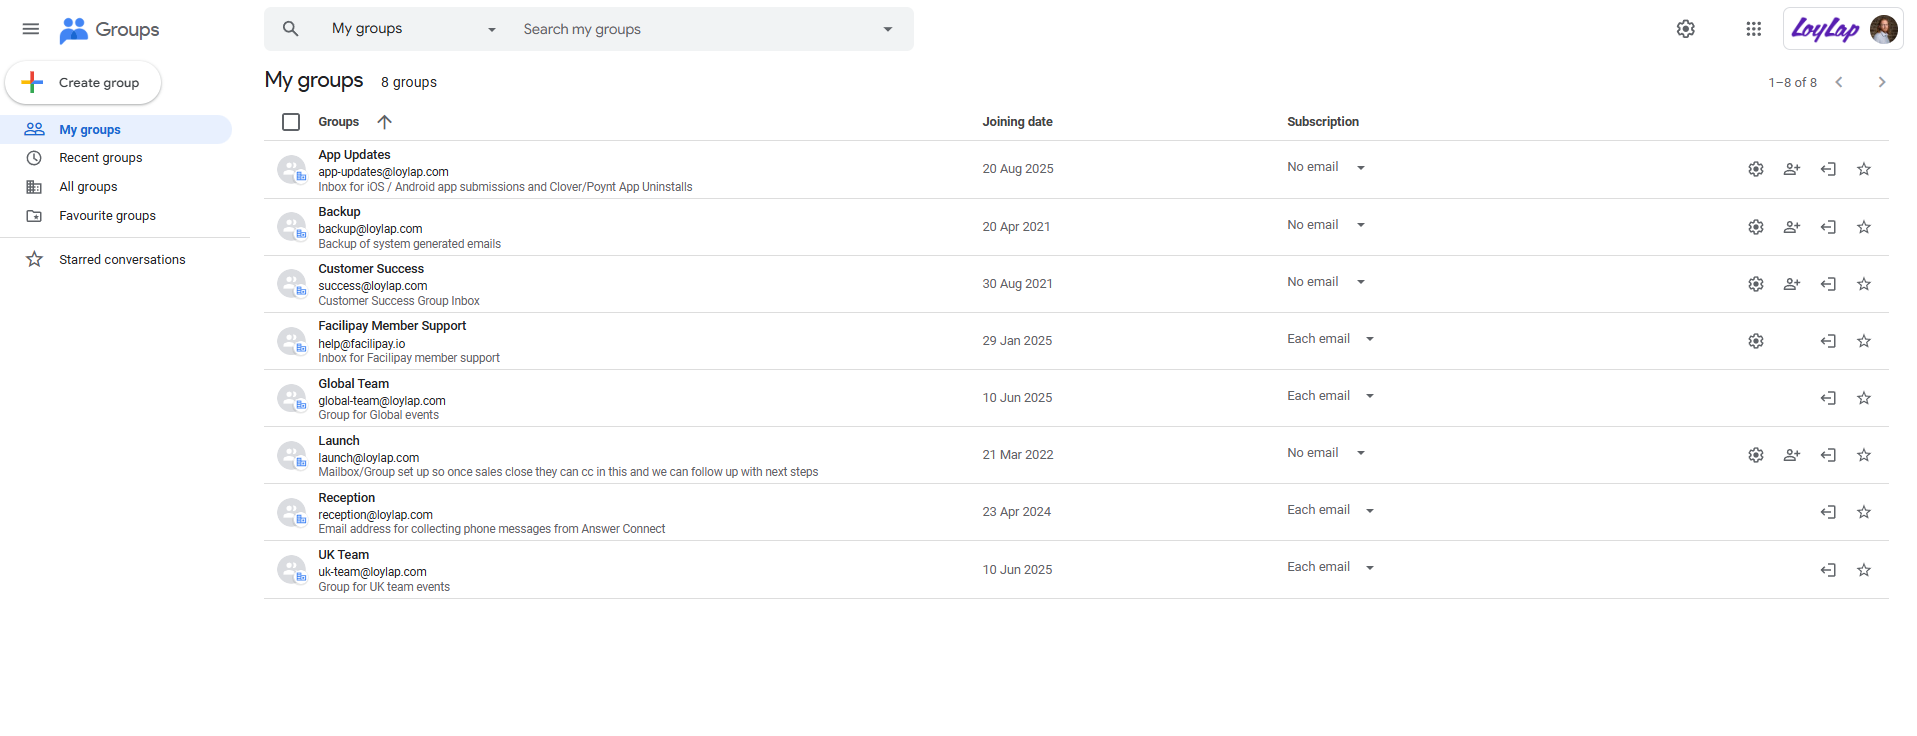This screenshot has height=736, width=1917.
Task: Toggle the main hamburger menu
Action: tap(31, 29)
